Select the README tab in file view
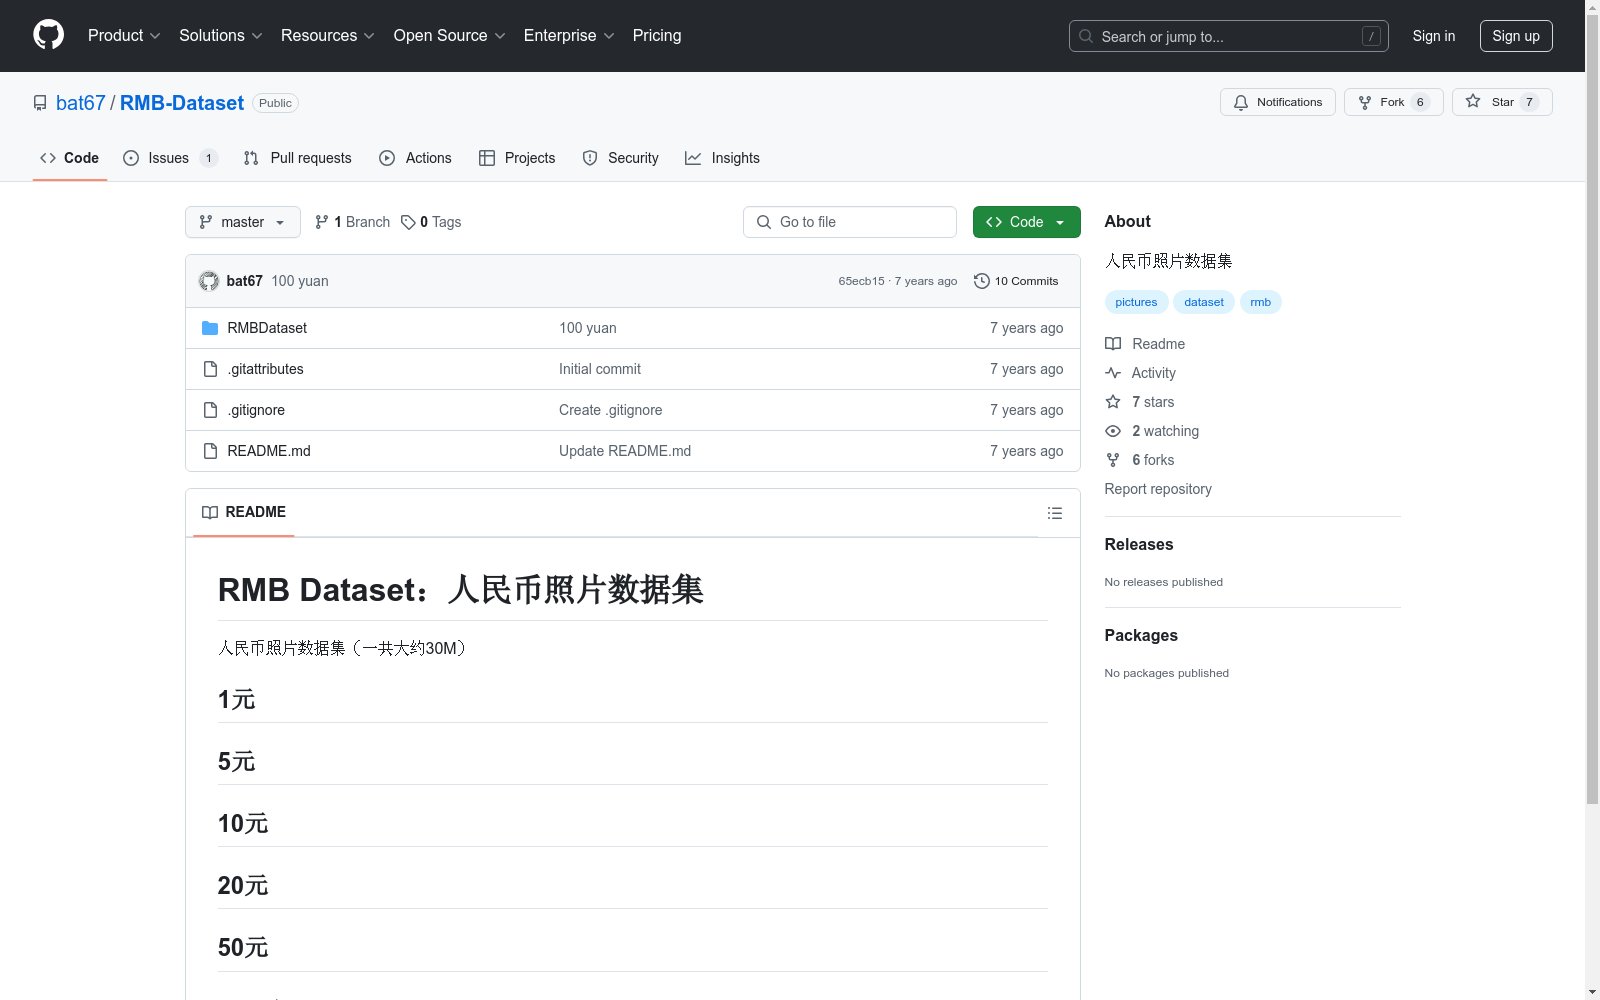1600x1000 pixels. (x=244, y=512)
